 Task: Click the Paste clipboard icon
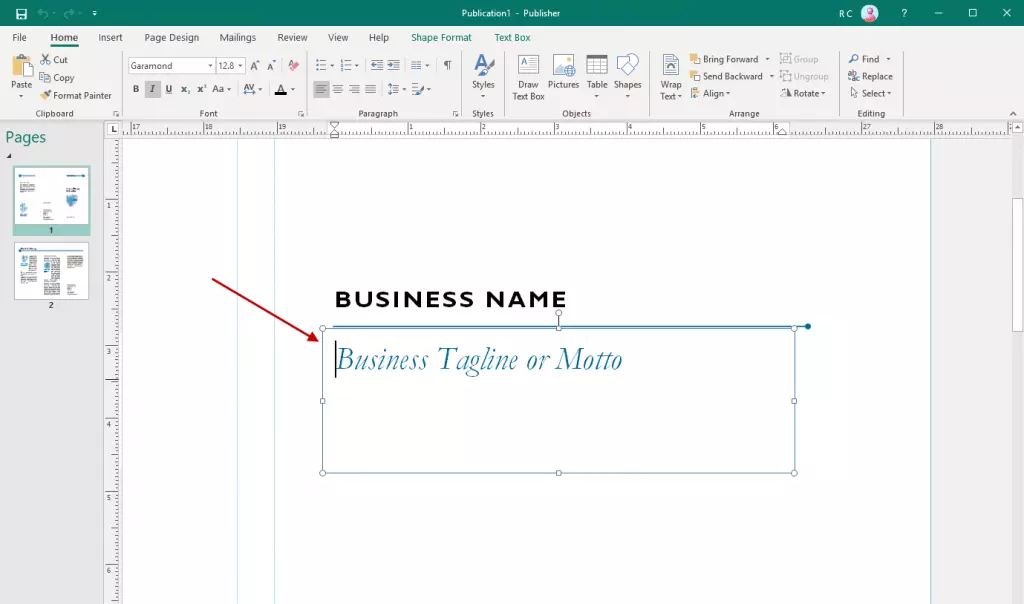pos(22,67)
